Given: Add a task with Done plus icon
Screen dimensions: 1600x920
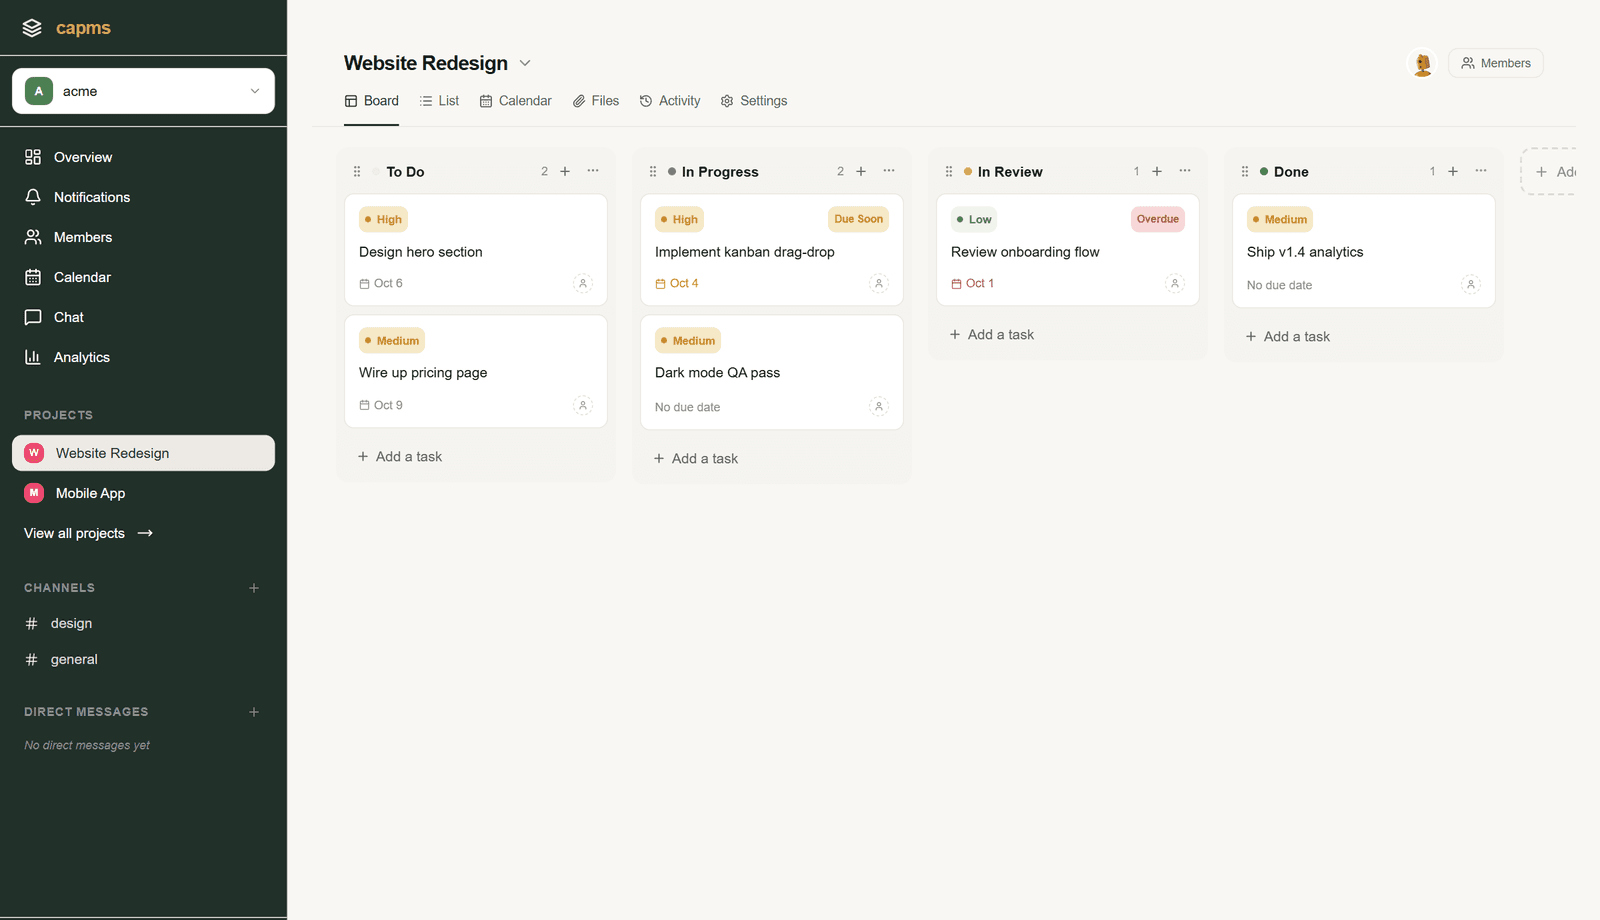Looking at the screenshot, I should 1453,171.
